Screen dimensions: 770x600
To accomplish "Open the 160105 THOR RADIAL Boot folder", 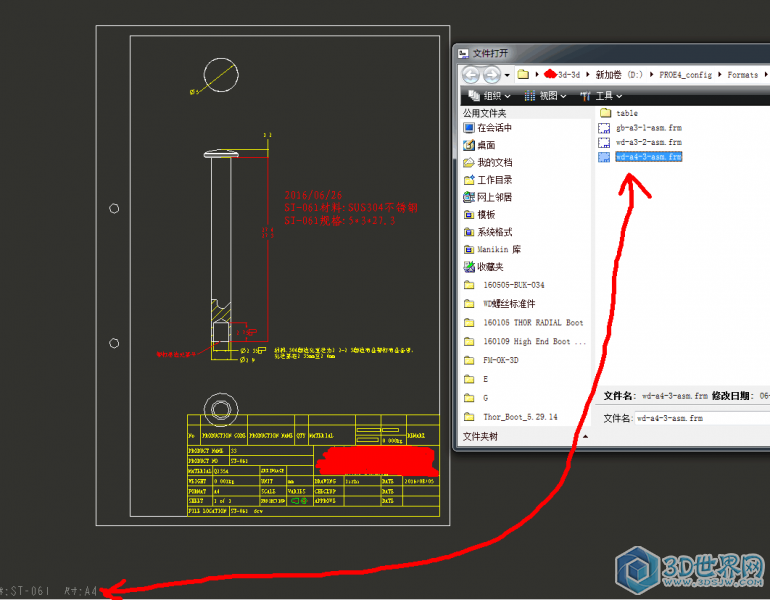I will (x=523, y=323).
